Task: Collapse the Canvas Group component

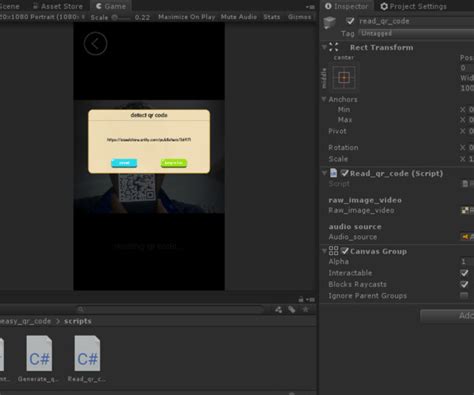Action: click(x=324, y=251)
